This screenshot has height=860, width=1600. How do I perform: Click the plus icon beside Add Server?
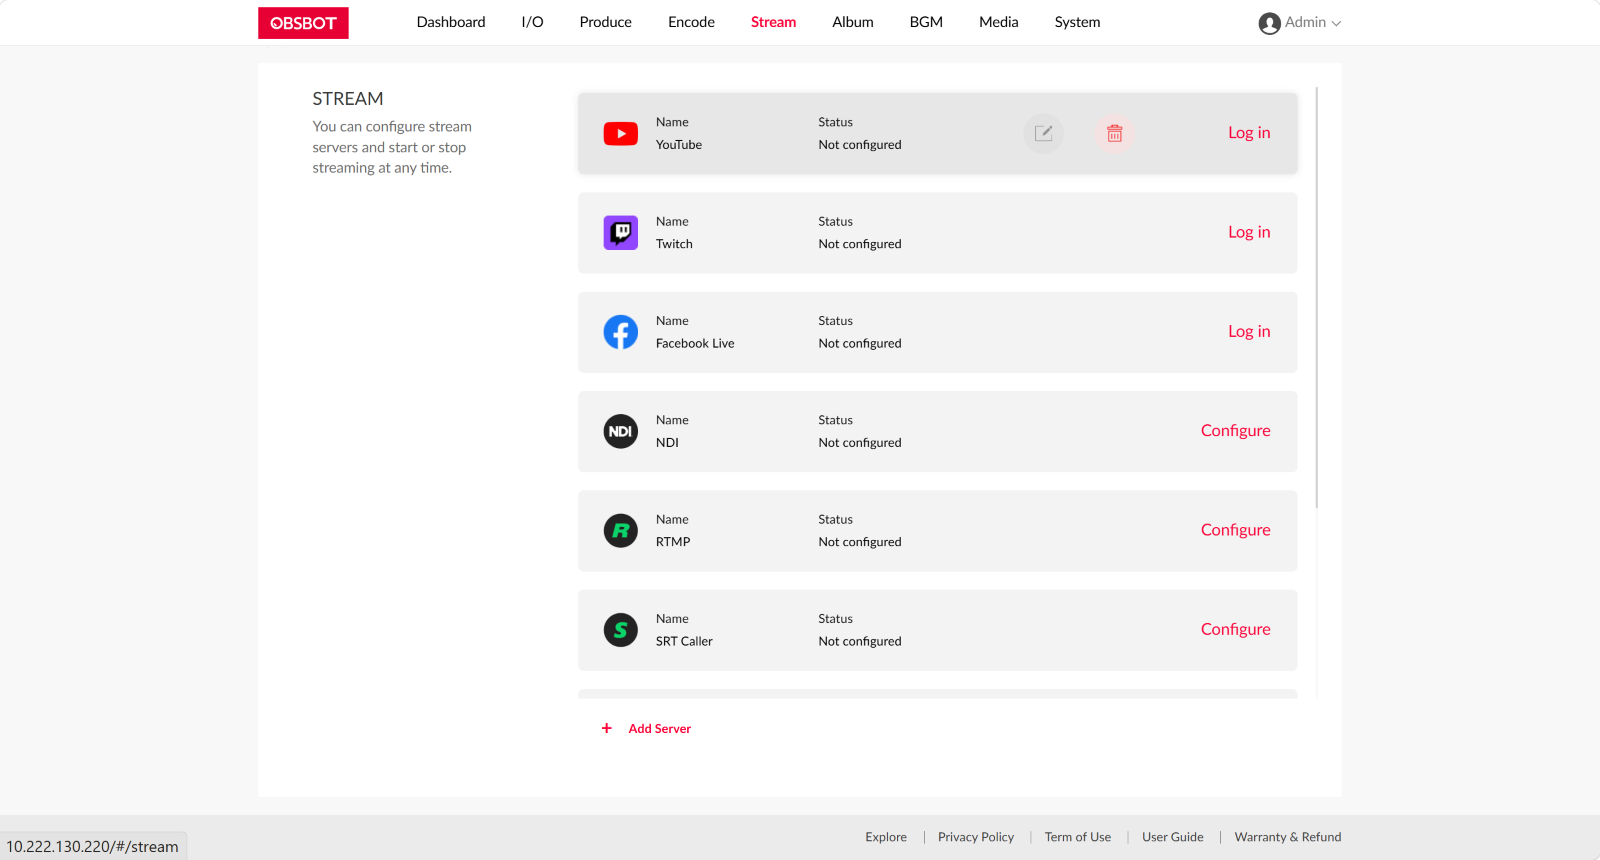pos(607,728)
